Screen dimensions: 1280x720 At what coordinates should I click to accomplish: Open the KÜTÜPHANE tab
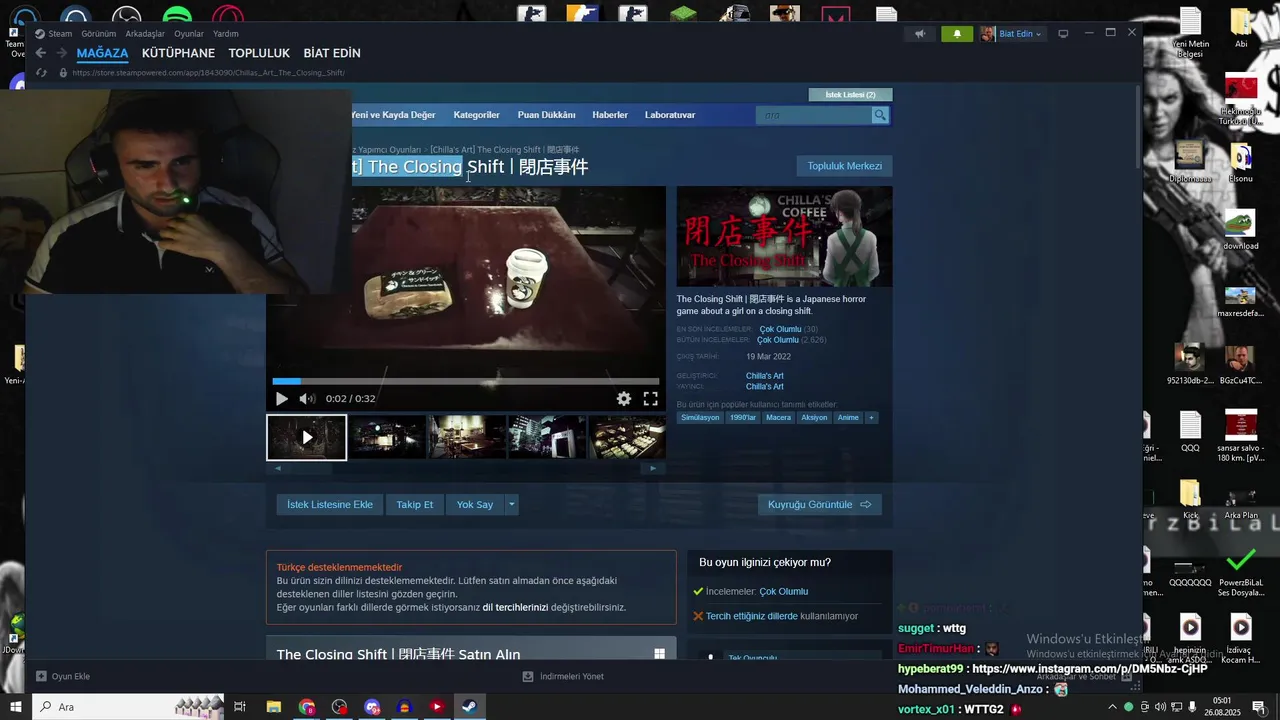coord(178,53)
